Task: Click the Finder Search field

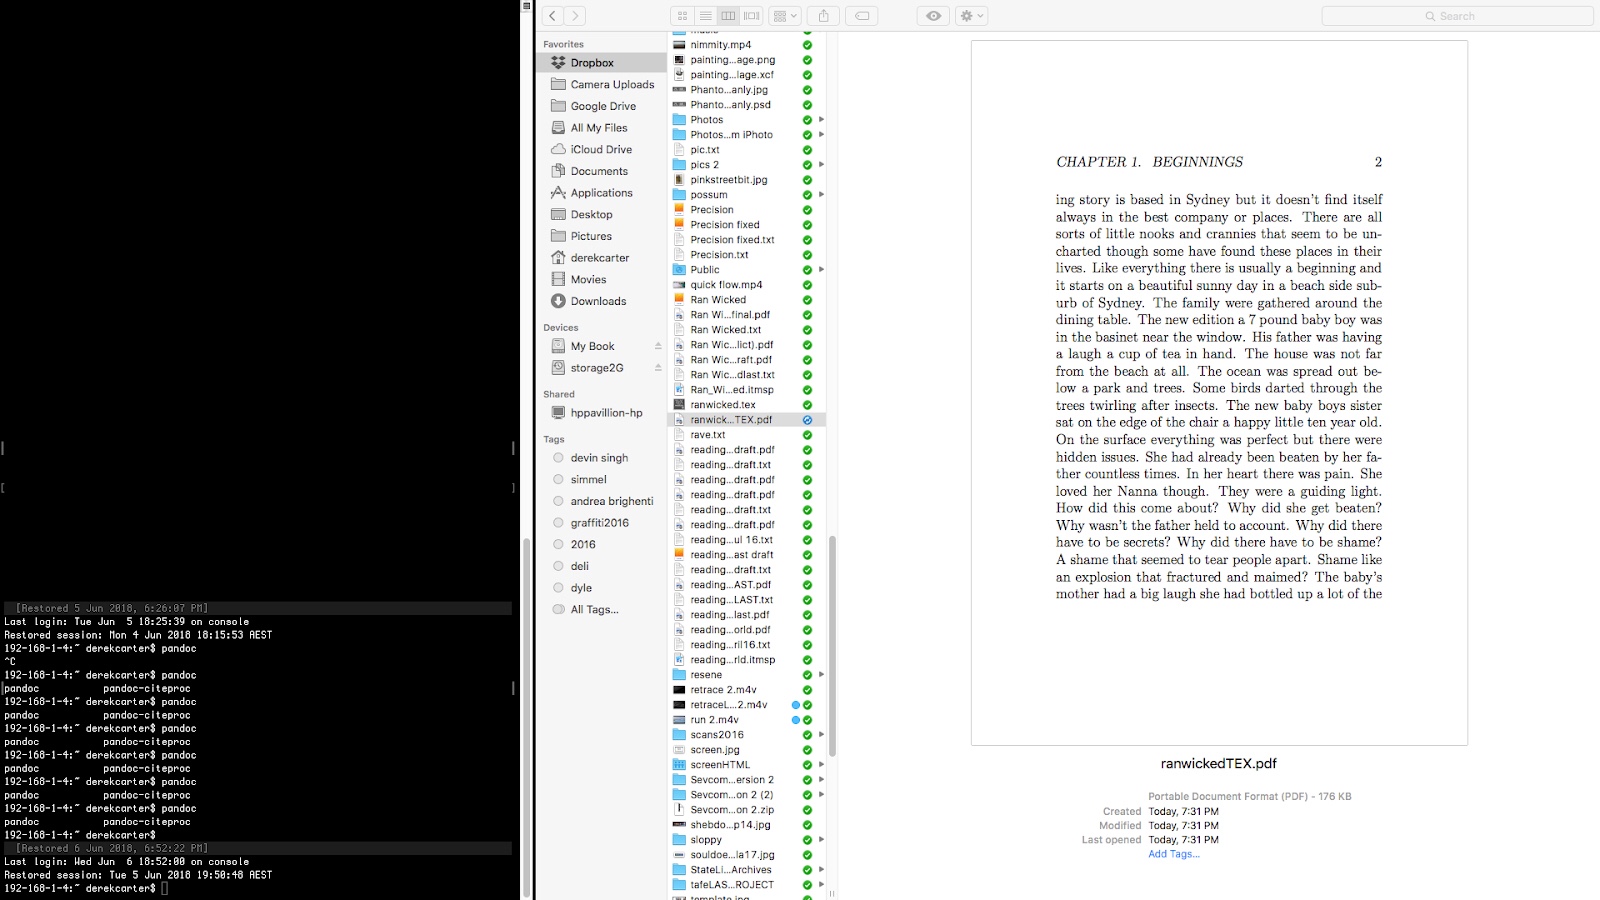Action: click(1456, 16)
